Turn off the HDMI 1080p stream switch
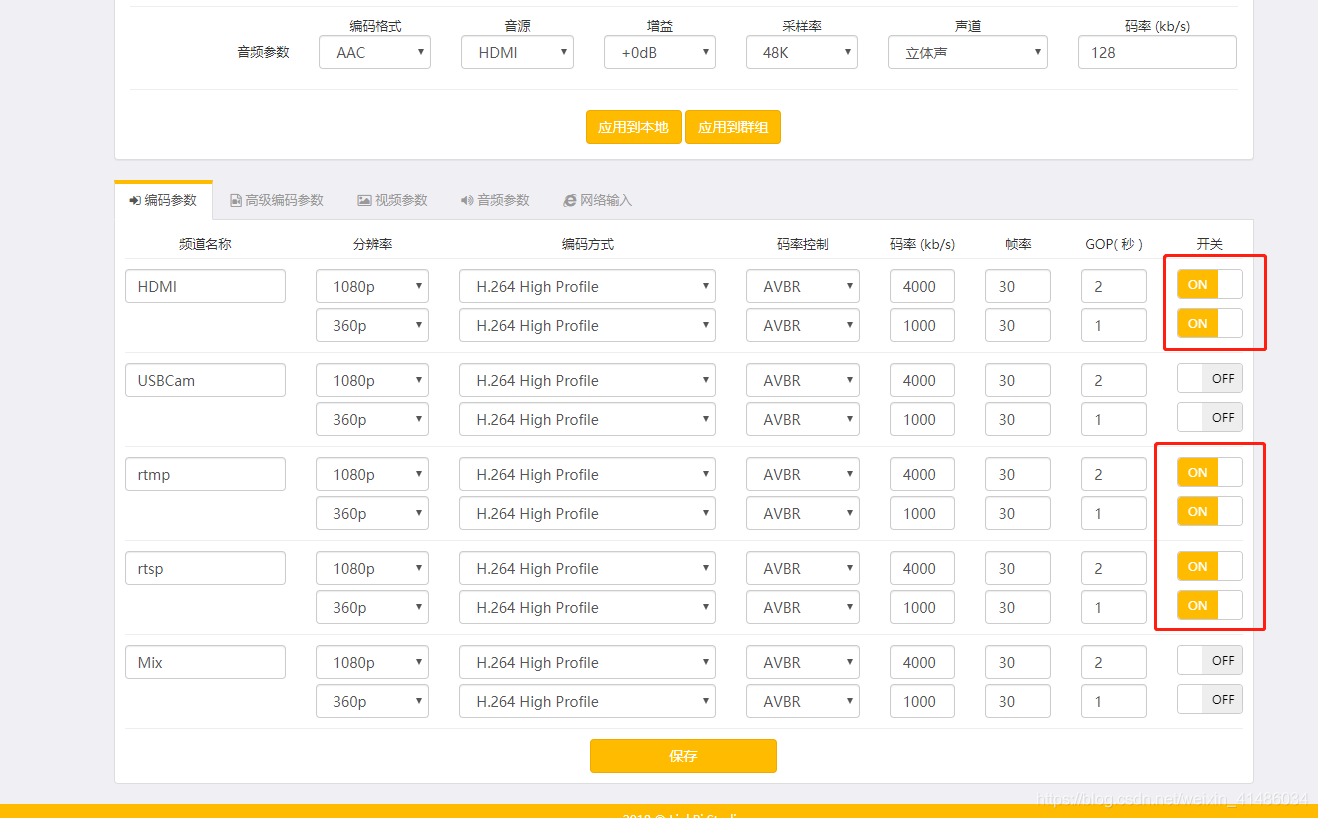The width and height of the screenshot is (1318, 818). 1210,284
